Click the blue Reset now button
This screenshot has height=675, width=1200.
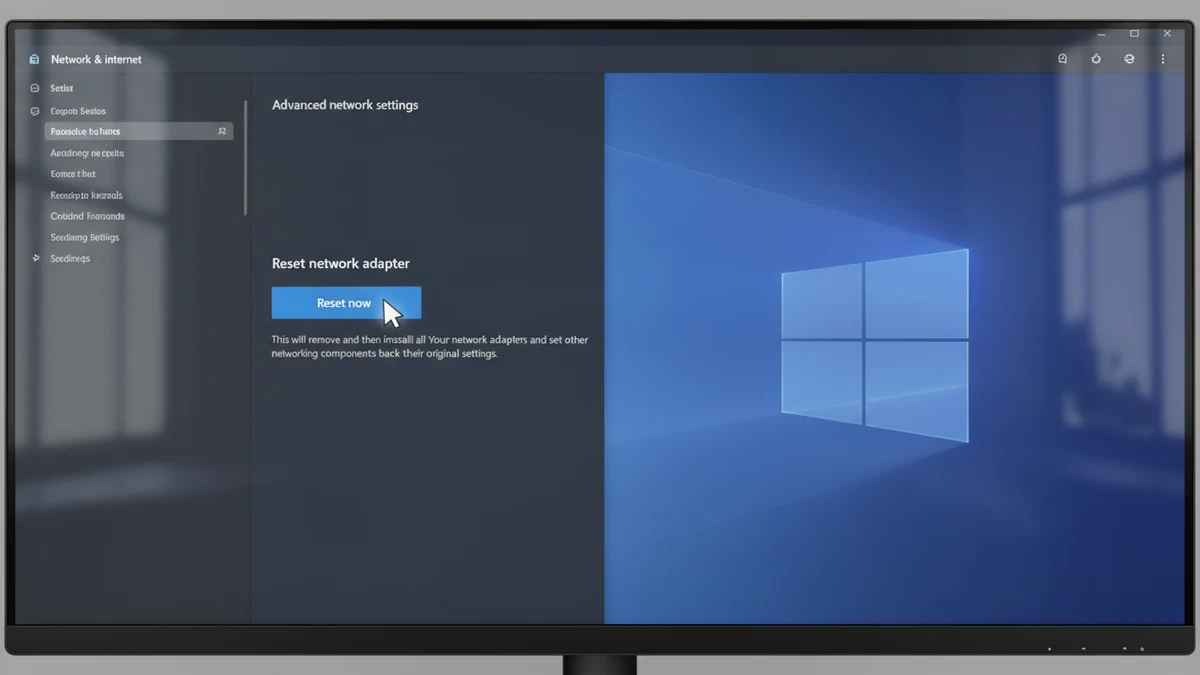click(x=346, y=303)
